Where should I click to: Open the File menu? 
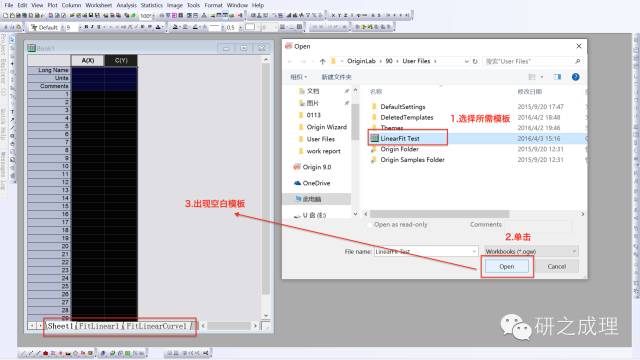pos(9,5)
